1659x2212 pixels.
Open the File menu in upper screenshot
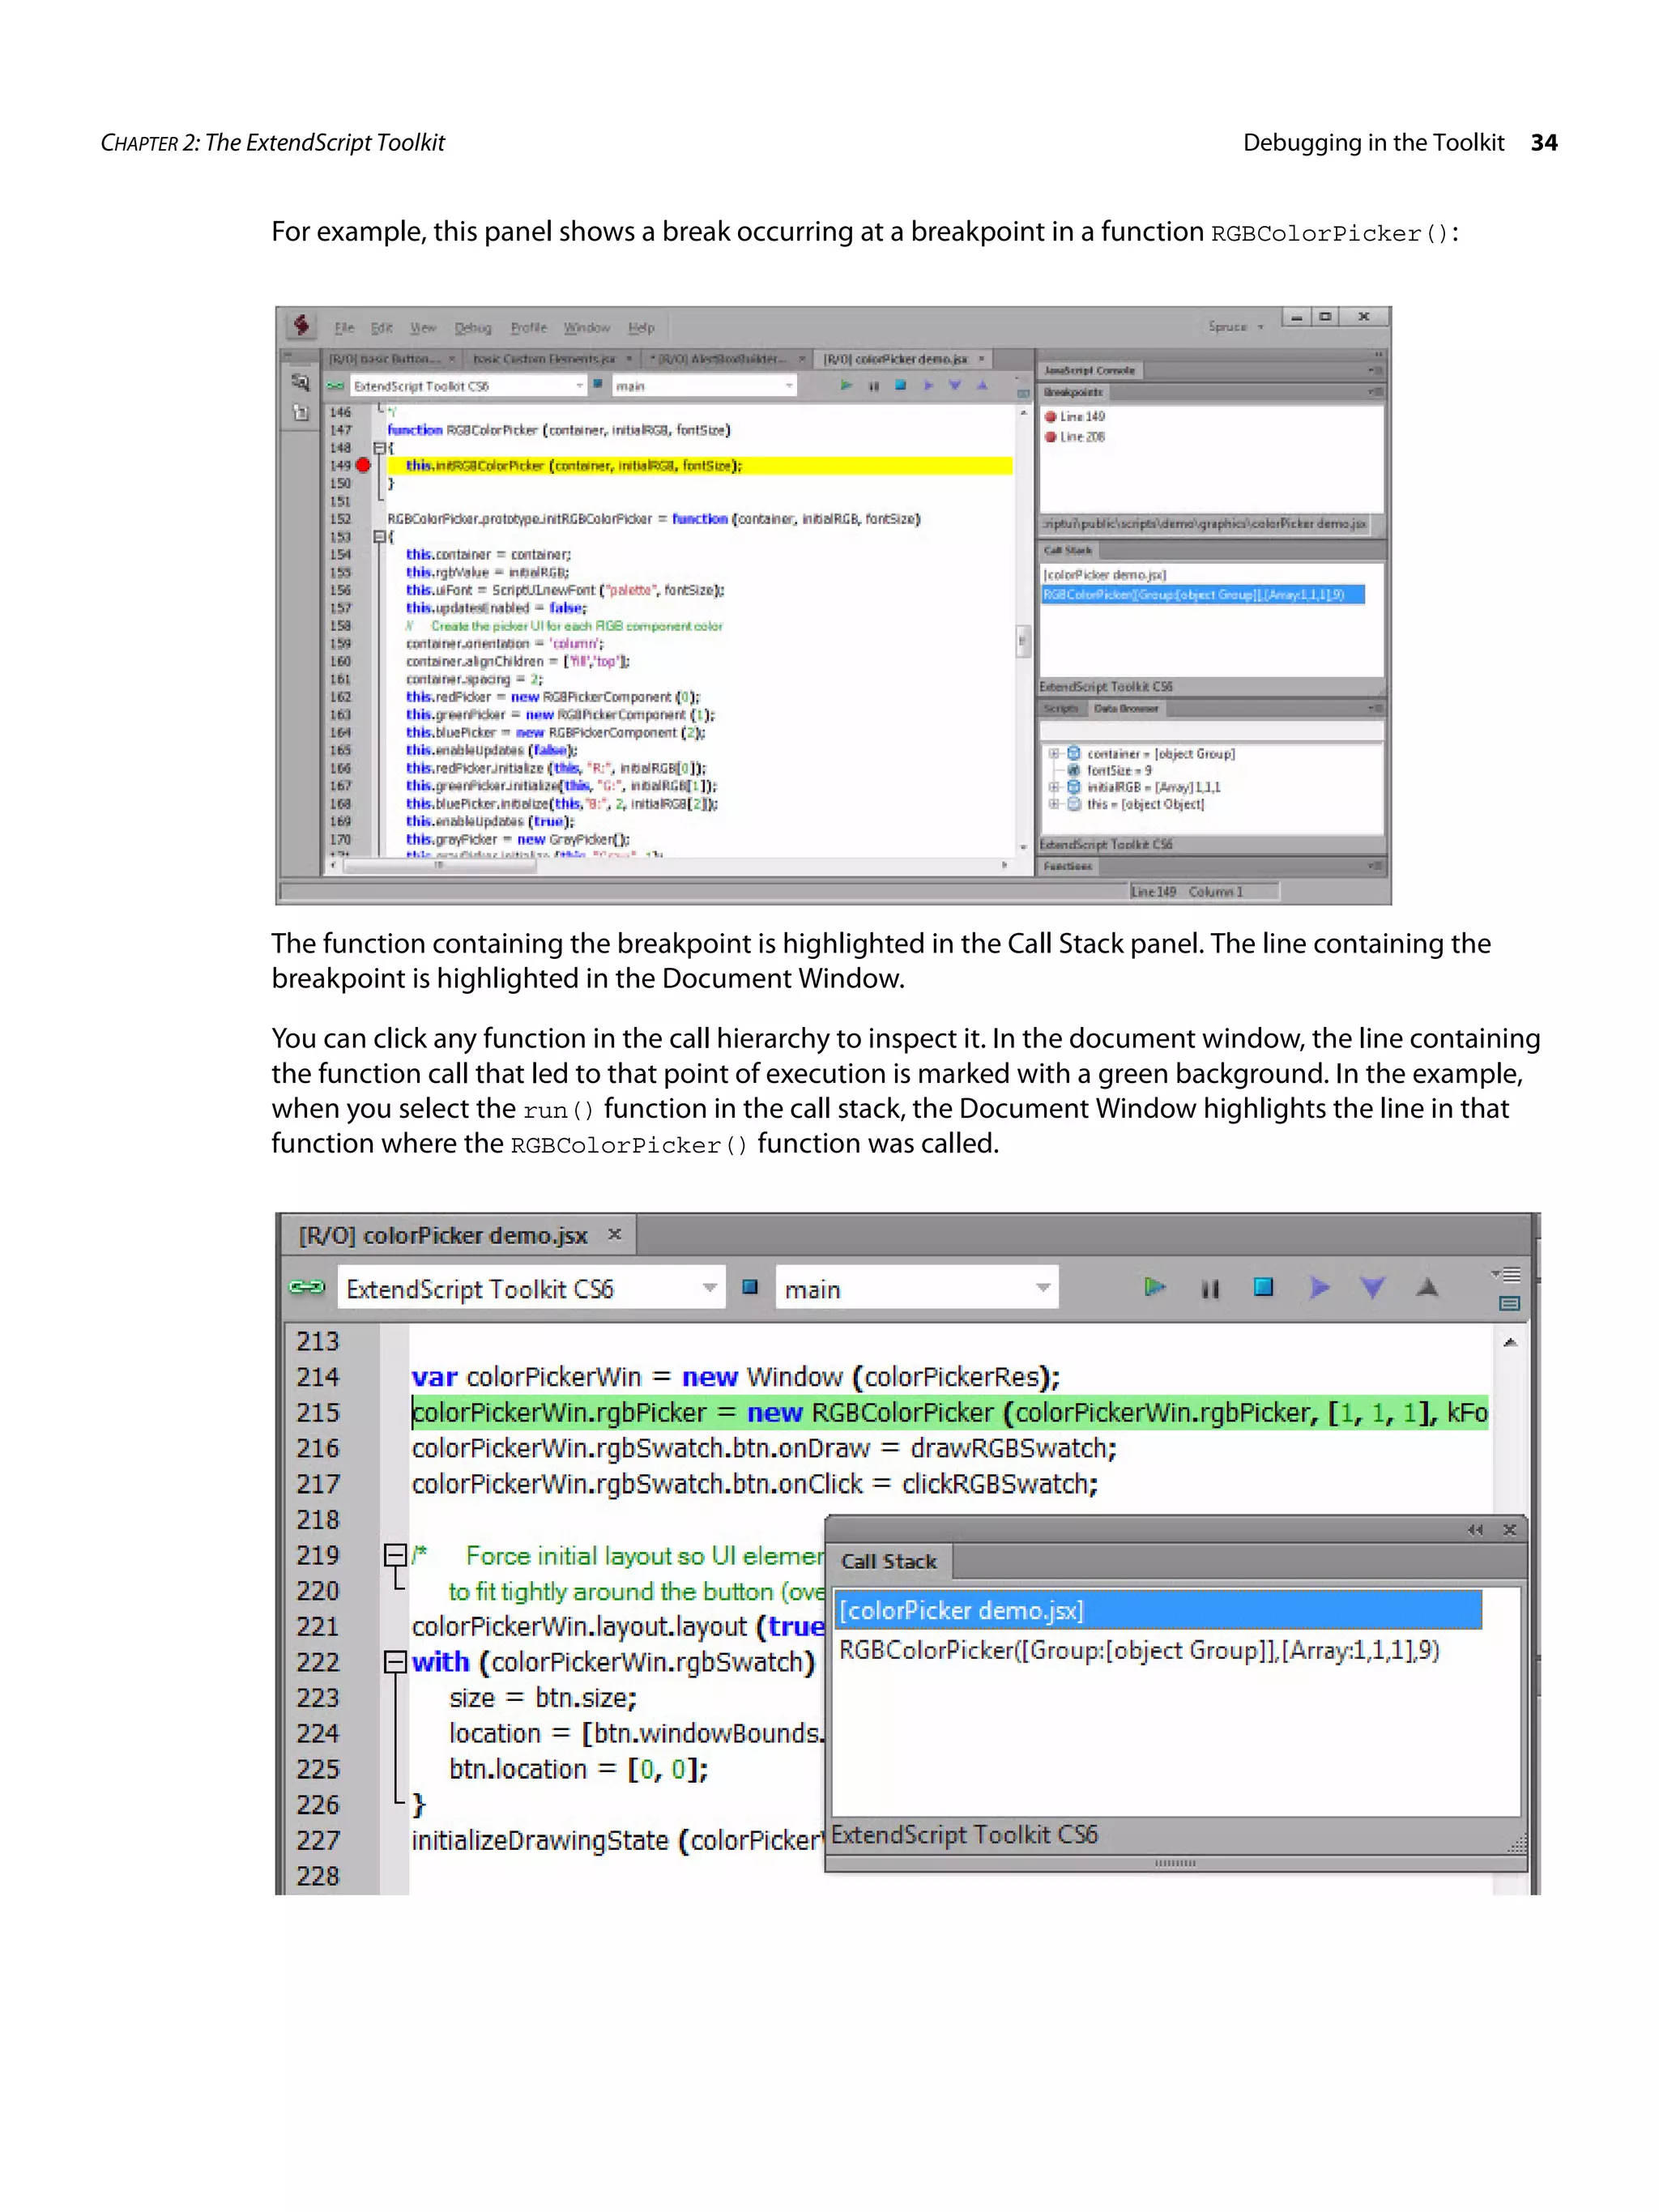[x=344, y=328]
